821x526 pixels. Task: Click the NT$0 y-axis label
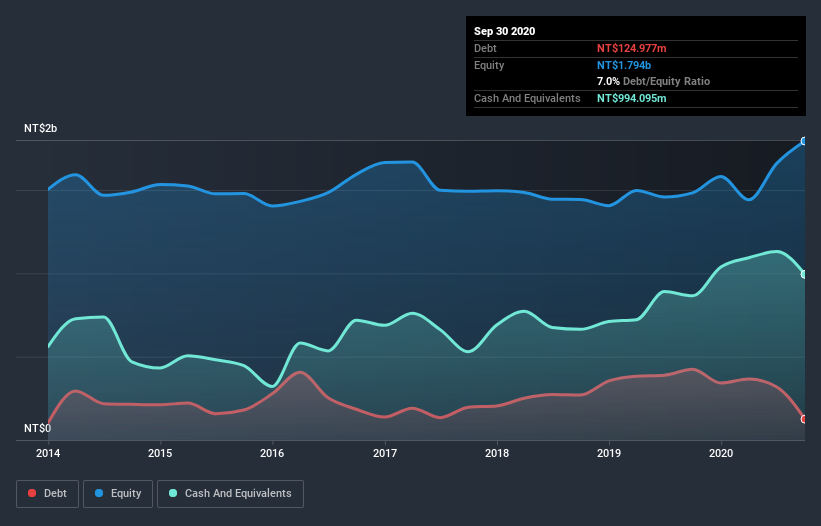[x=38, y=428]
